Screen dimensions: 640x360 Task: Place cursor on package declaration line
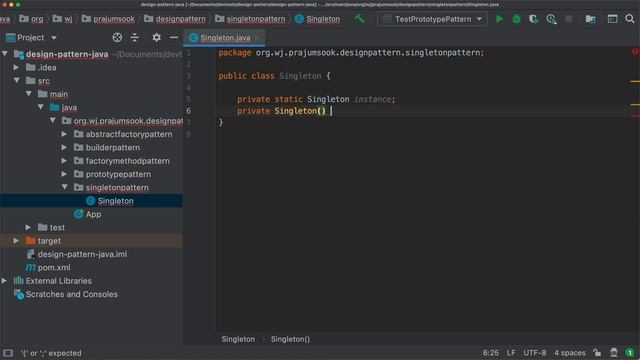(x=351, y=53)
